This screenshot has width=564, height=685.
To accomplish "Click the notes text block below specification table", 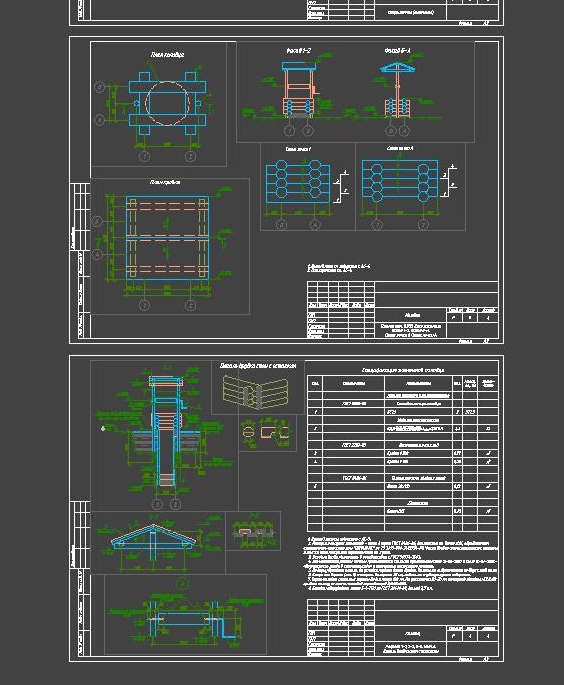I will [x=400, y=564].
